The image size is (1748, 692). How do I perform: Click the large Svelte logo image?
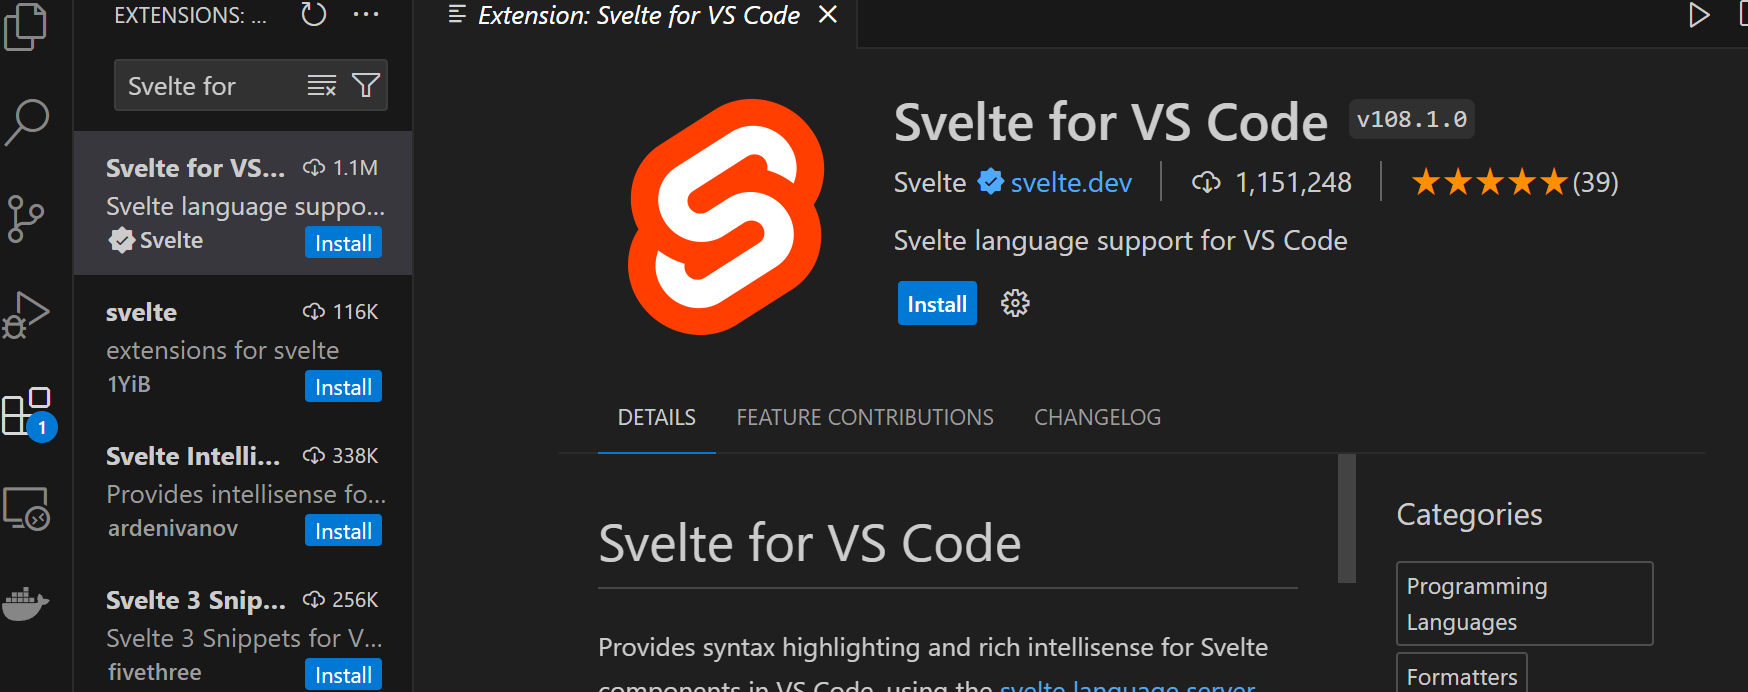(726, 216)
